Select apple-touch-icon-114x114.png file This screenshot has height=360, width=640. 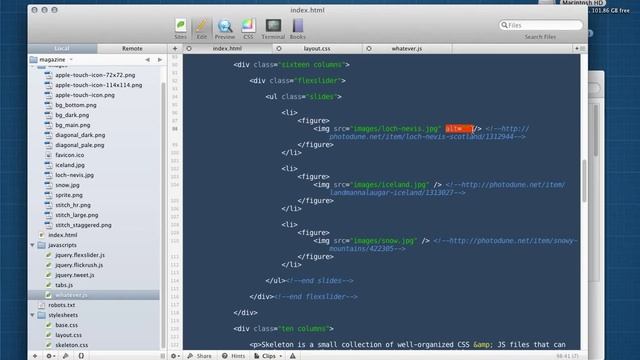point(98,85)
